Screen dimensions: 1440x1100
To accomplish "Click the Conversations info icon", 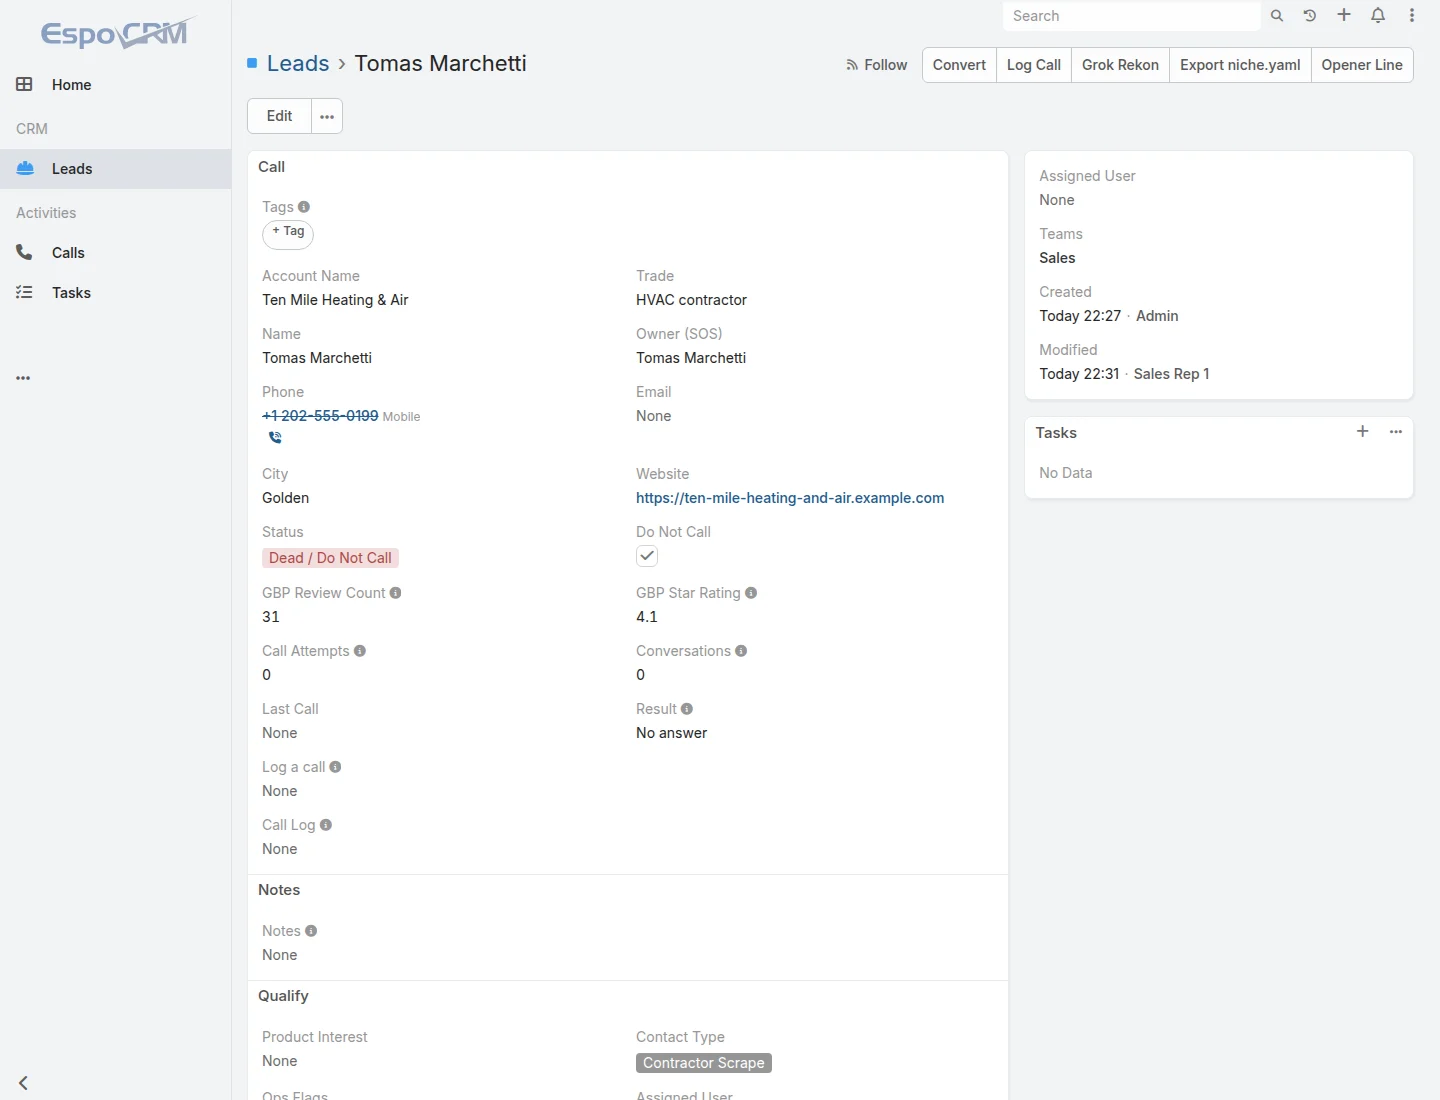I will point(741,651).
